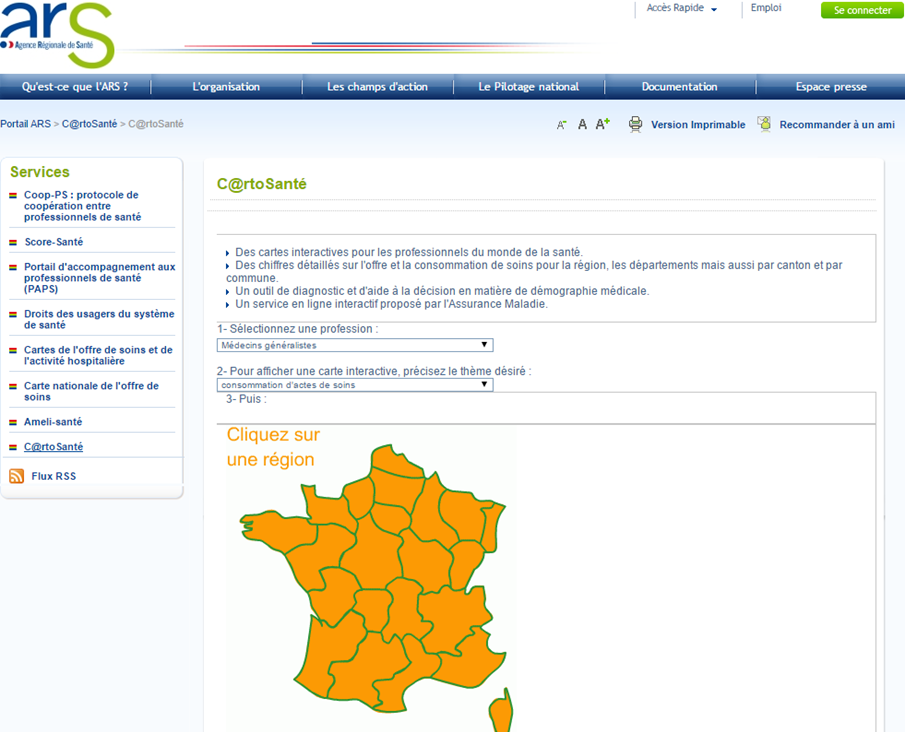Open the Ameli-santé sidebar link

click(53, 422)
